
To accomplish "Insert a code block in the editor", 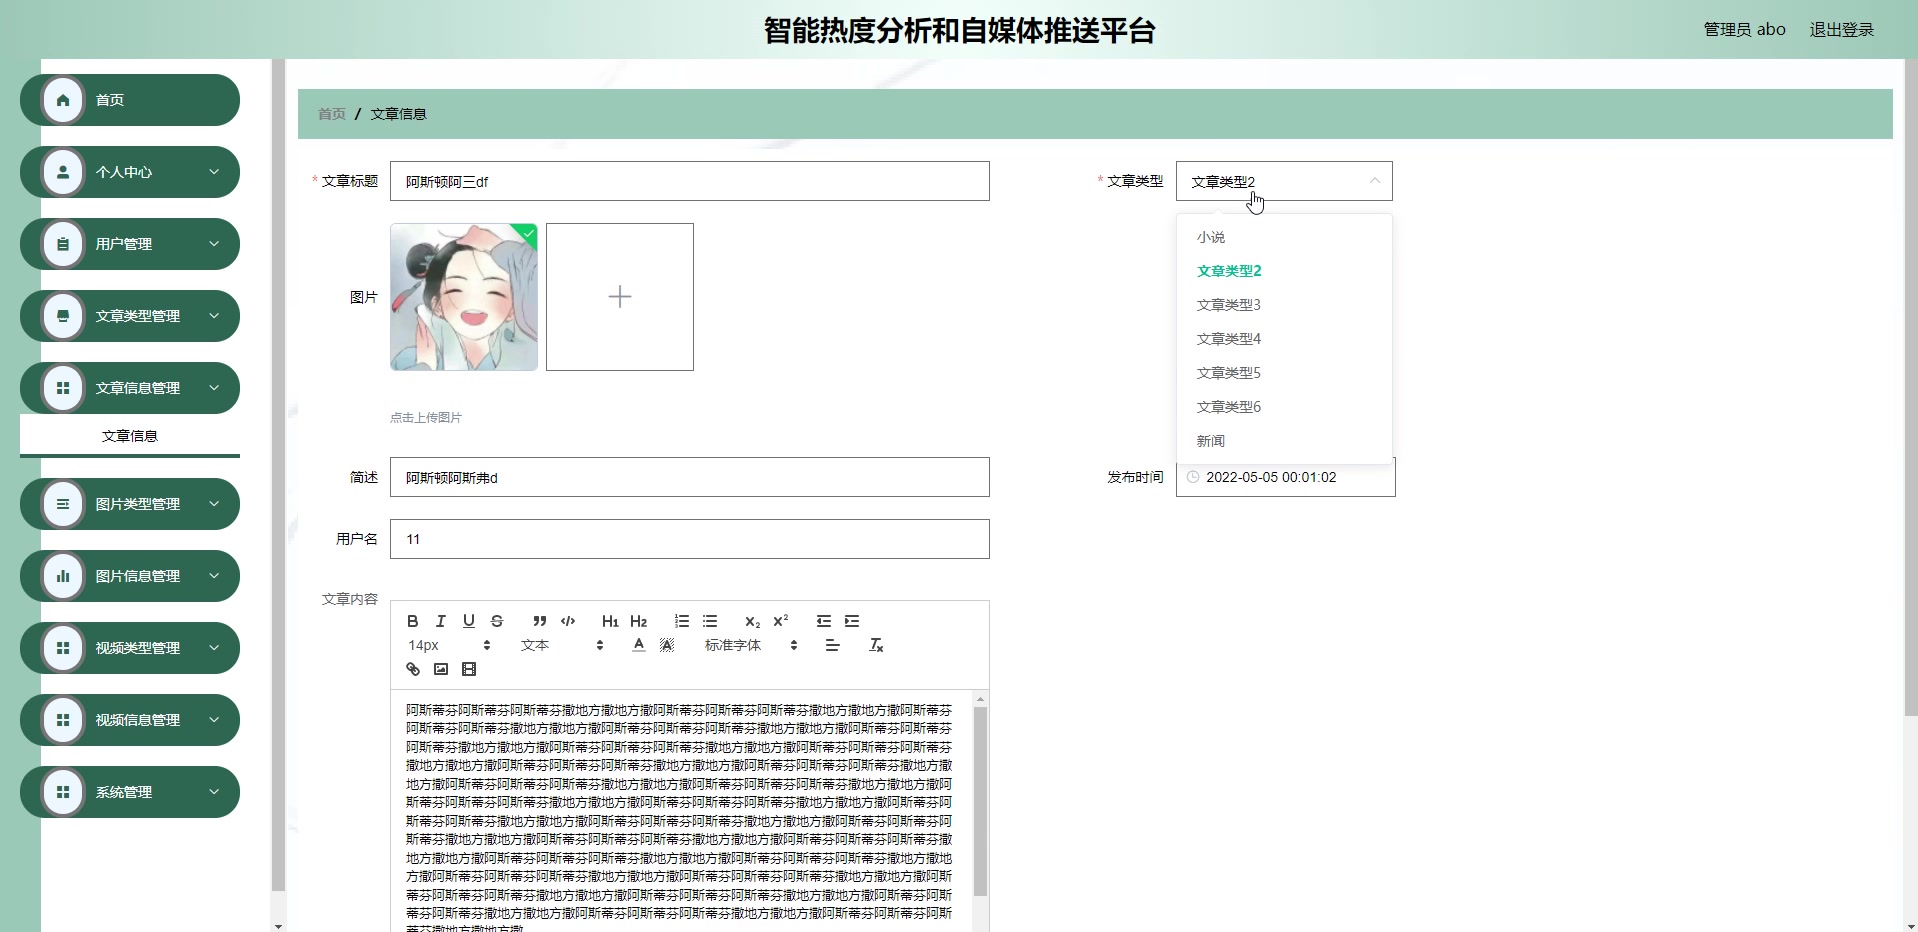I will (x=567, y=621).
